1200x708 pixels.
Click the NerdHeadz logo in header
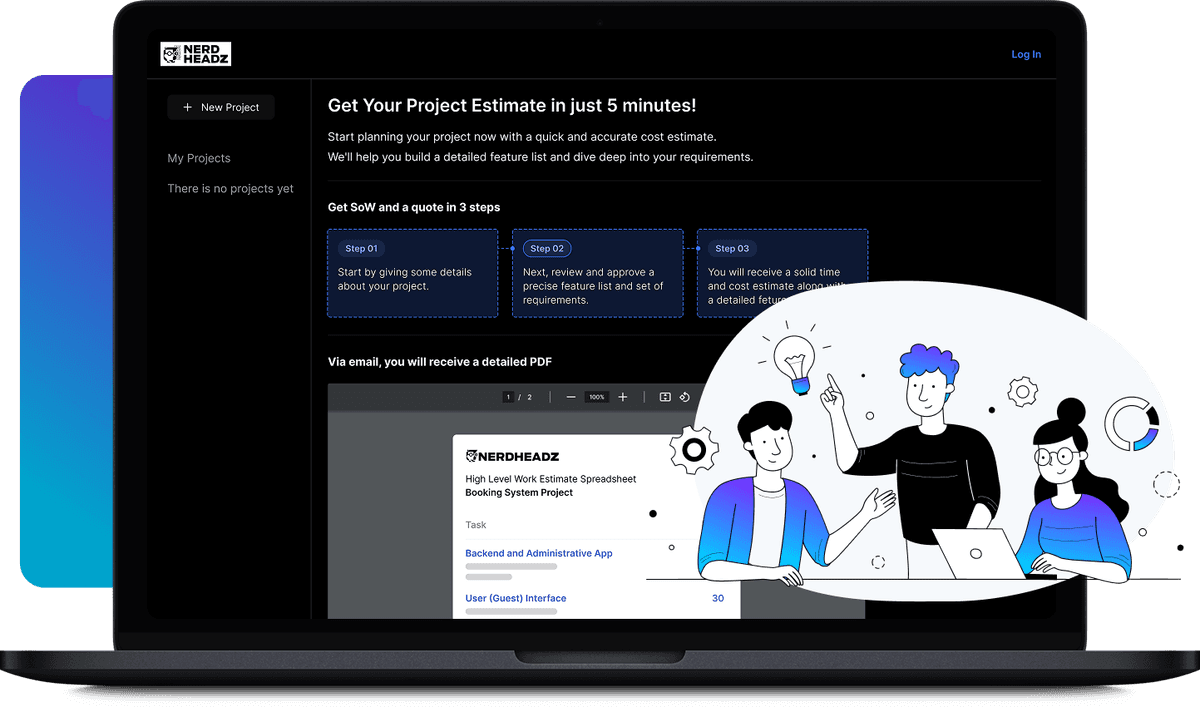(x=196, y=54)
